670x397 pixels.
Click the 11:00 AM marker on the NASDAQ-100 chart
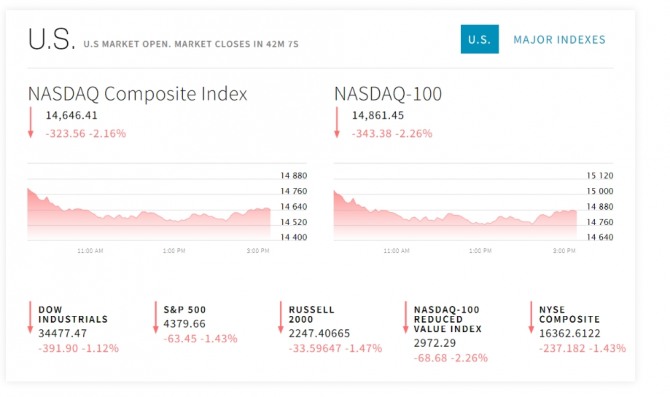pyautogui.click(x=397, y=251)
